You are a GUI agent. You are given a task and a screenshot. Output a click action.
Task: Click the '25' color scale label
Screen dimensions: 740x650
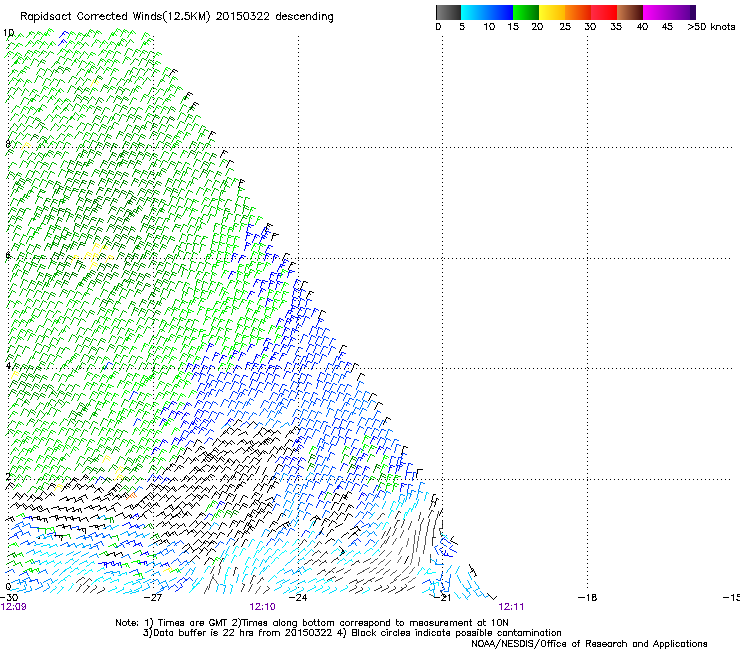point(565,27)
